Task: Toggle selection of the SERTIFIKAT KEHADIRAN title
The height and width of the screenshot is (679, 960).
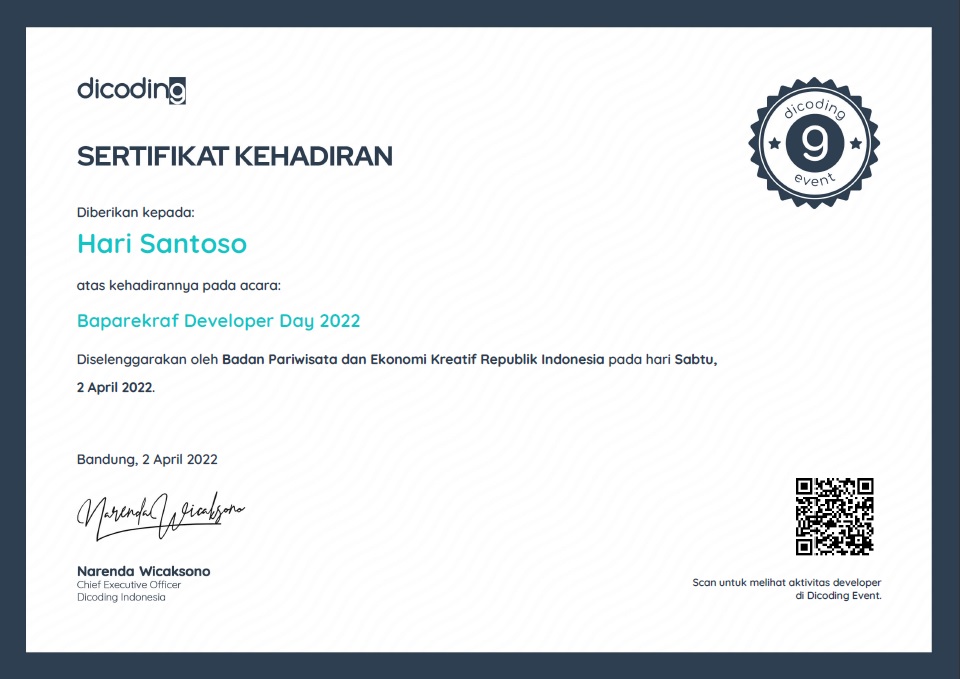Action: pos(235,156)
